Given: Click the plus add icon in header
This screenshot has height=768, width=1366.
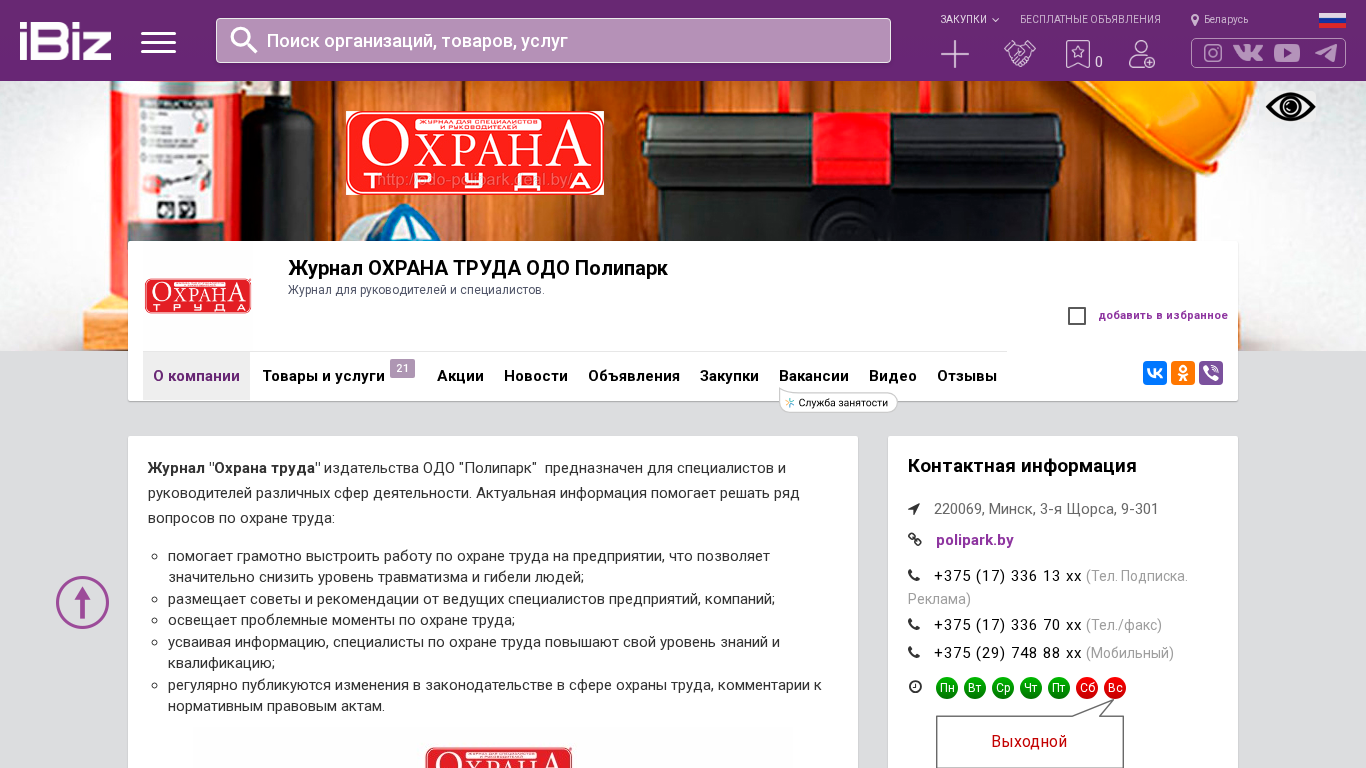Looking at the screenshot, I should click(x=955, y=54).
